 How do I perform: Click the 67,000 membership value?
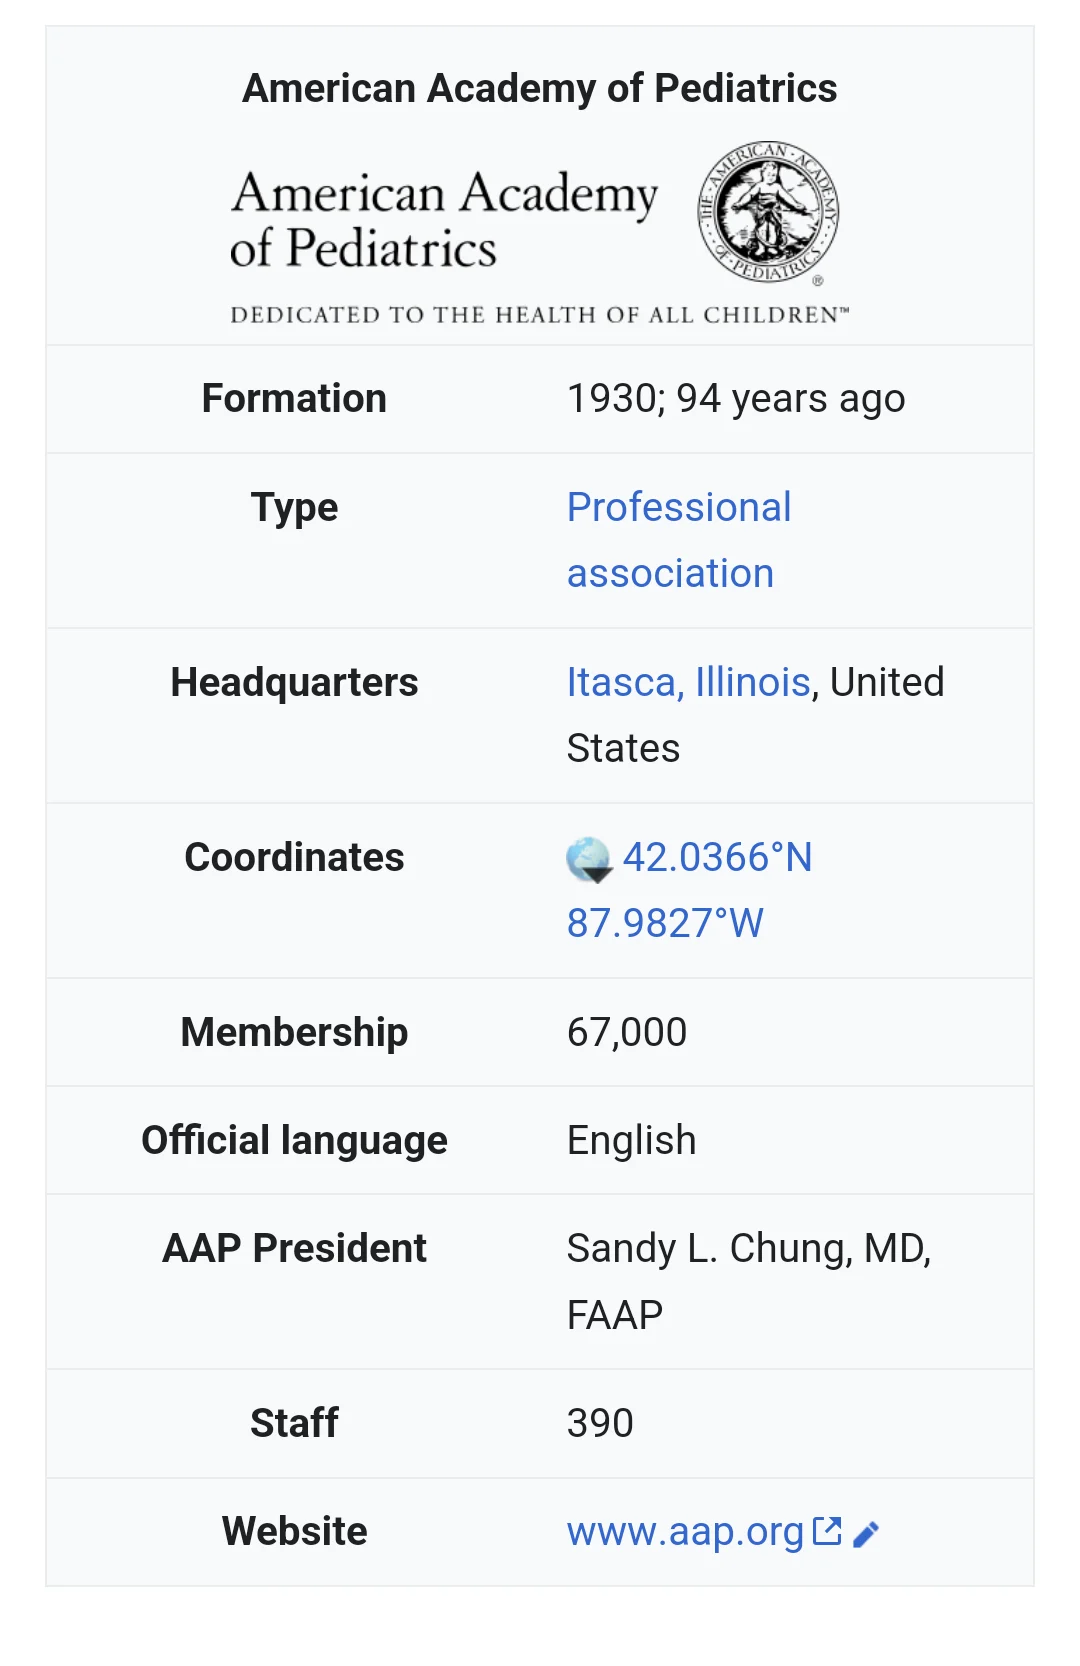point(627,1032)
